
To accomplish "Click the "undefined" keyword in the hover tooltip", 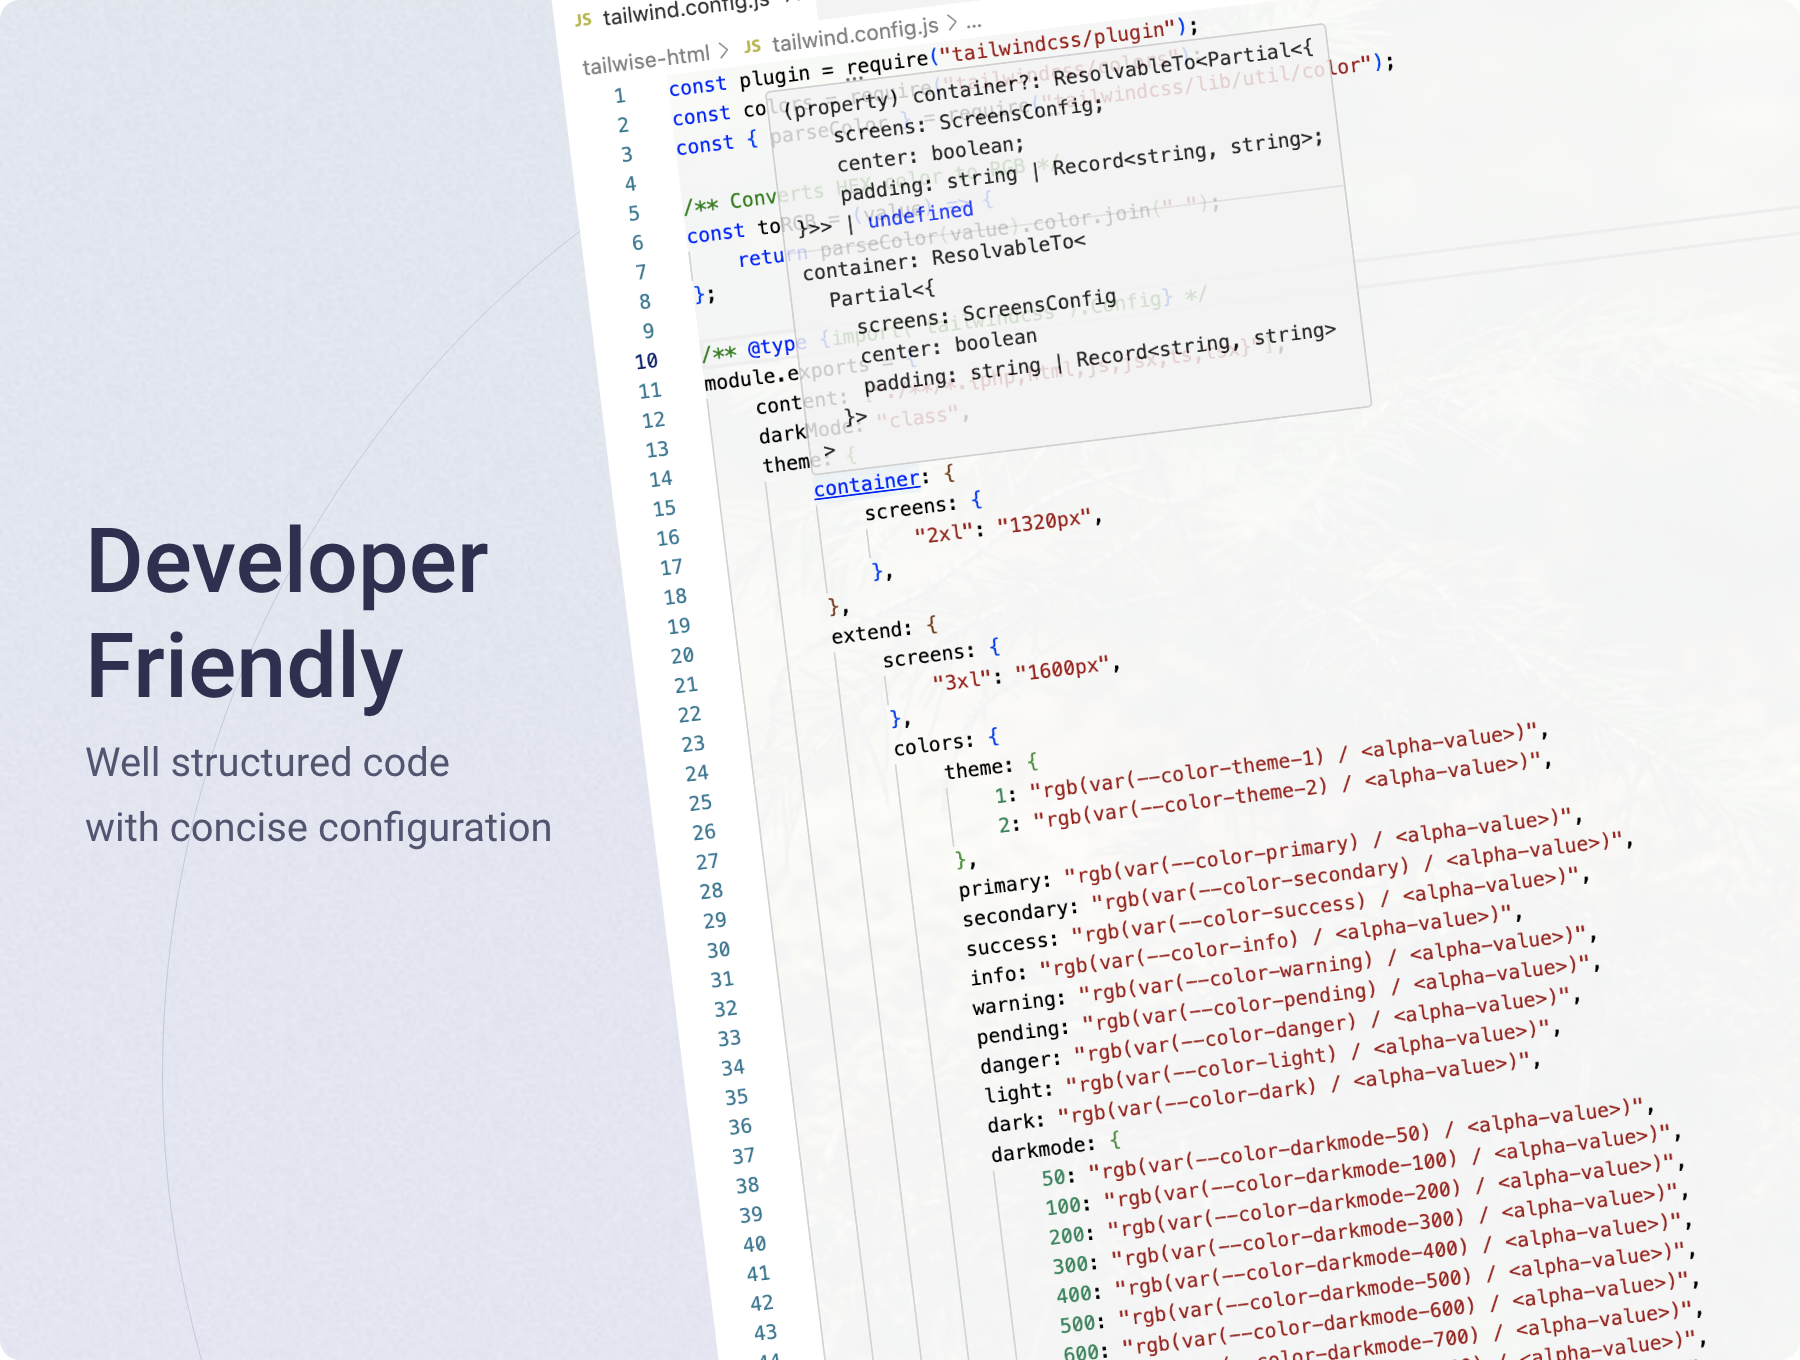I will 919,214.
